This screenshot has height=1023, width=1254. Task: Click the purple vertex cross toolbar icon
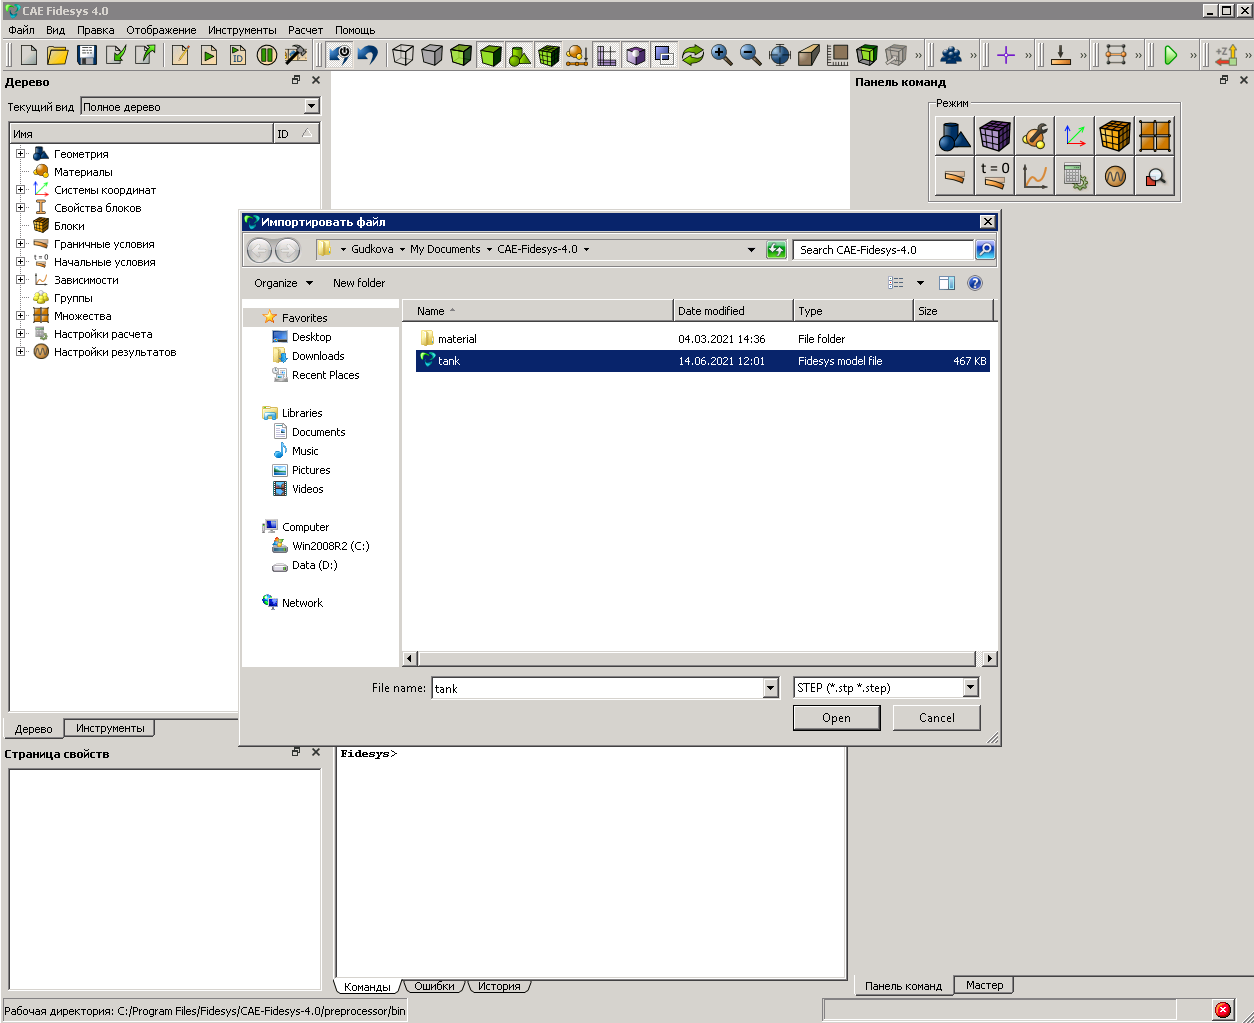[x=1006, y=55]
